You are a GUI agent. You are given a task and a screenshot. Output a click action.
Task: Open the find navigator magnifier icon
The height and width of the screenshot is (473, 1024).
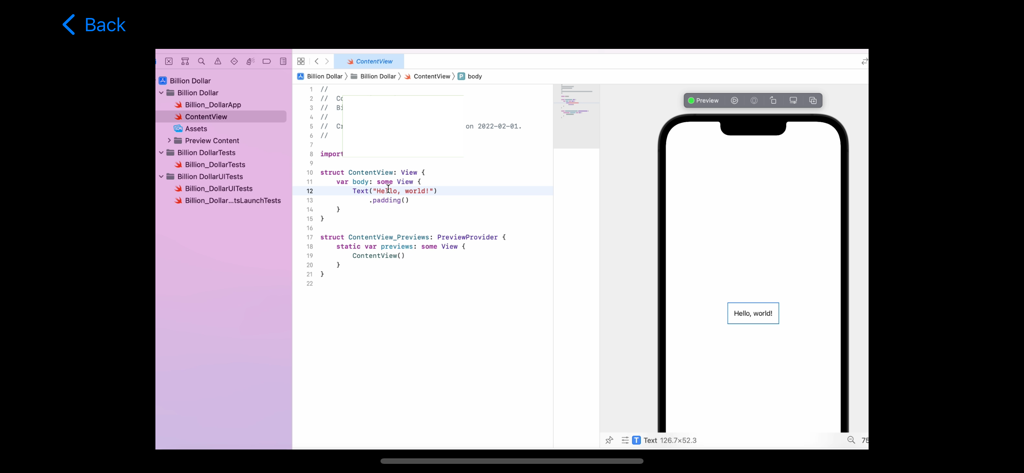pos(201,61)
